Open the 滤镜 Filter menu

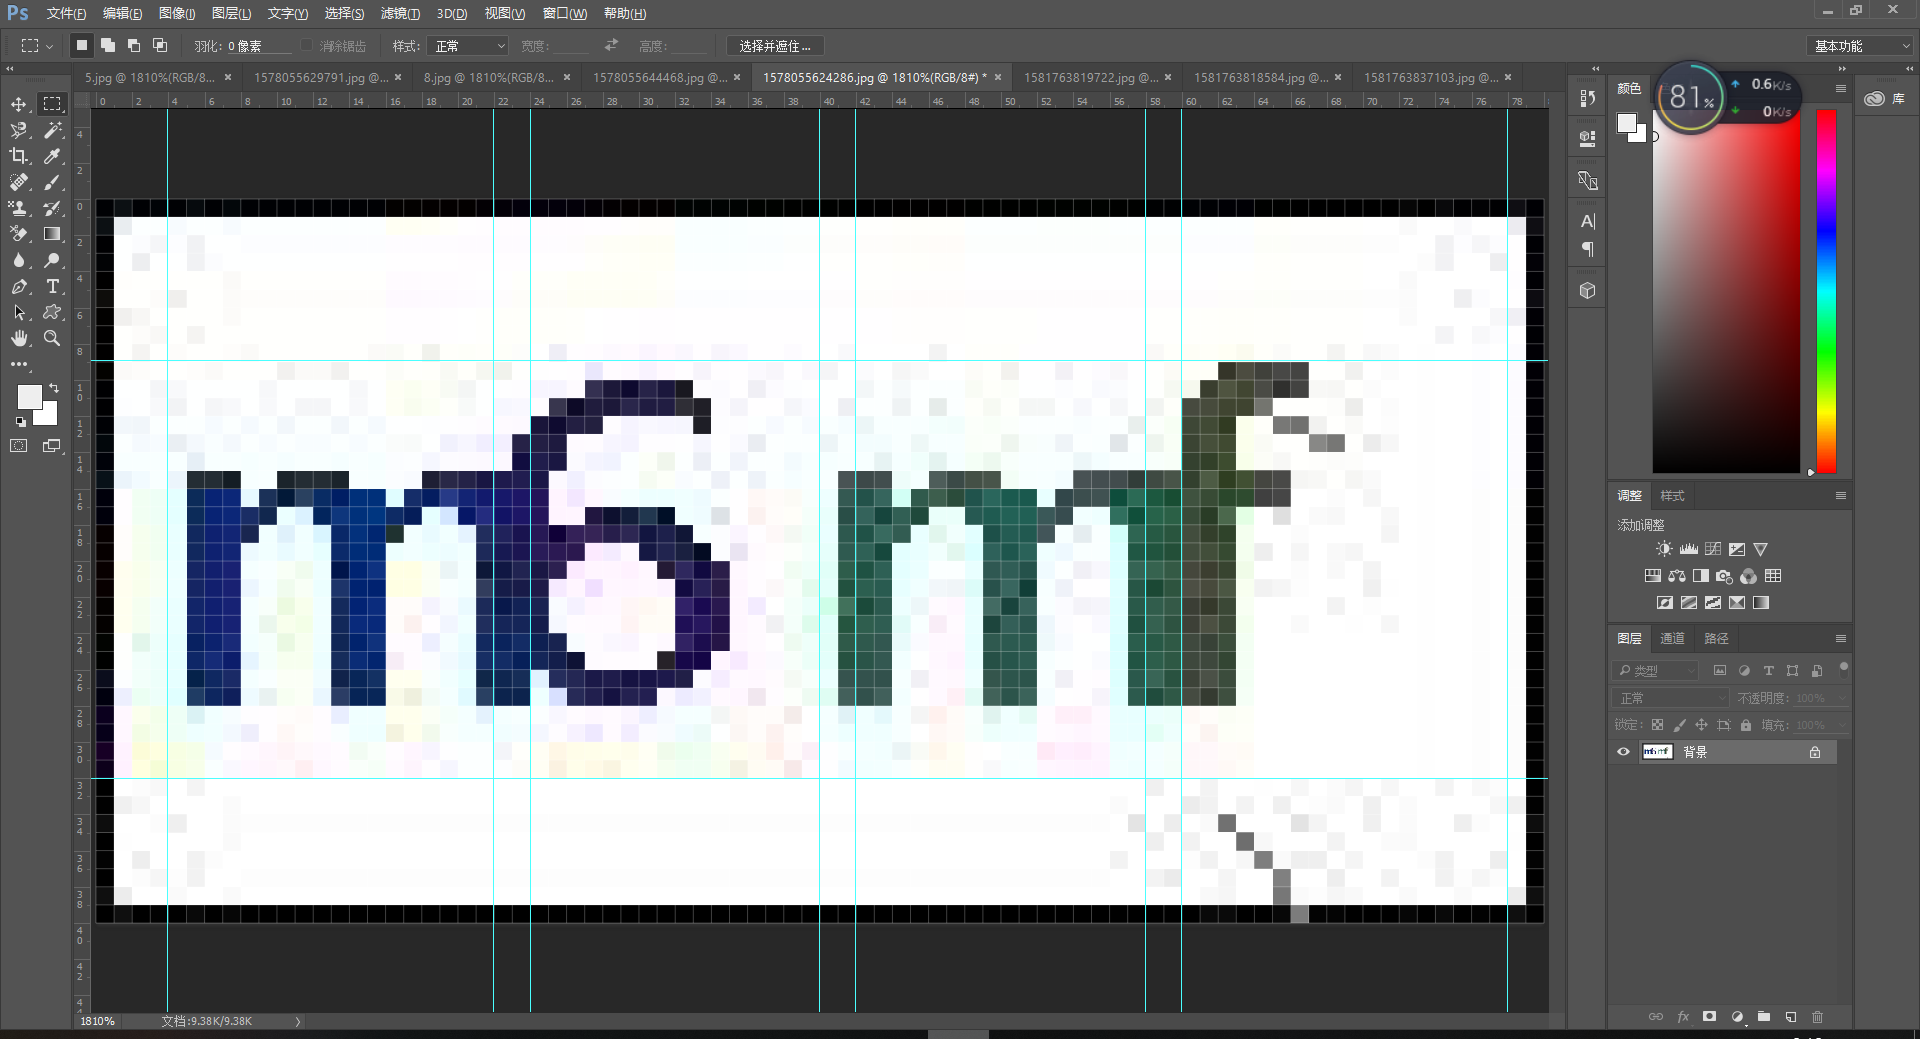click(x=400, y=13)
